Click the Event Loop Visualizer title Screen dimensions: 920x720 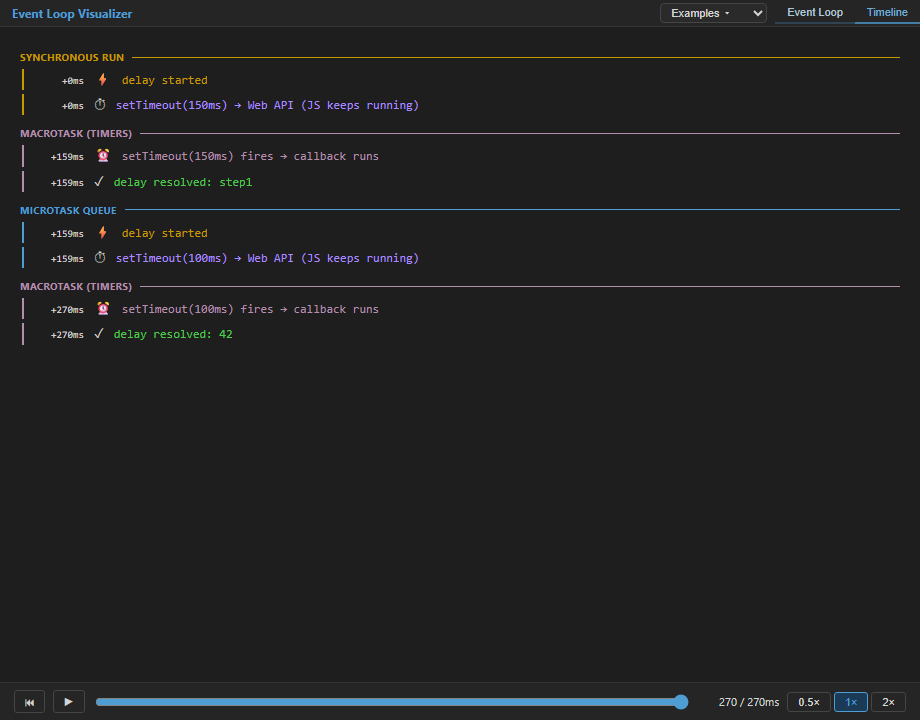point(72,13)
